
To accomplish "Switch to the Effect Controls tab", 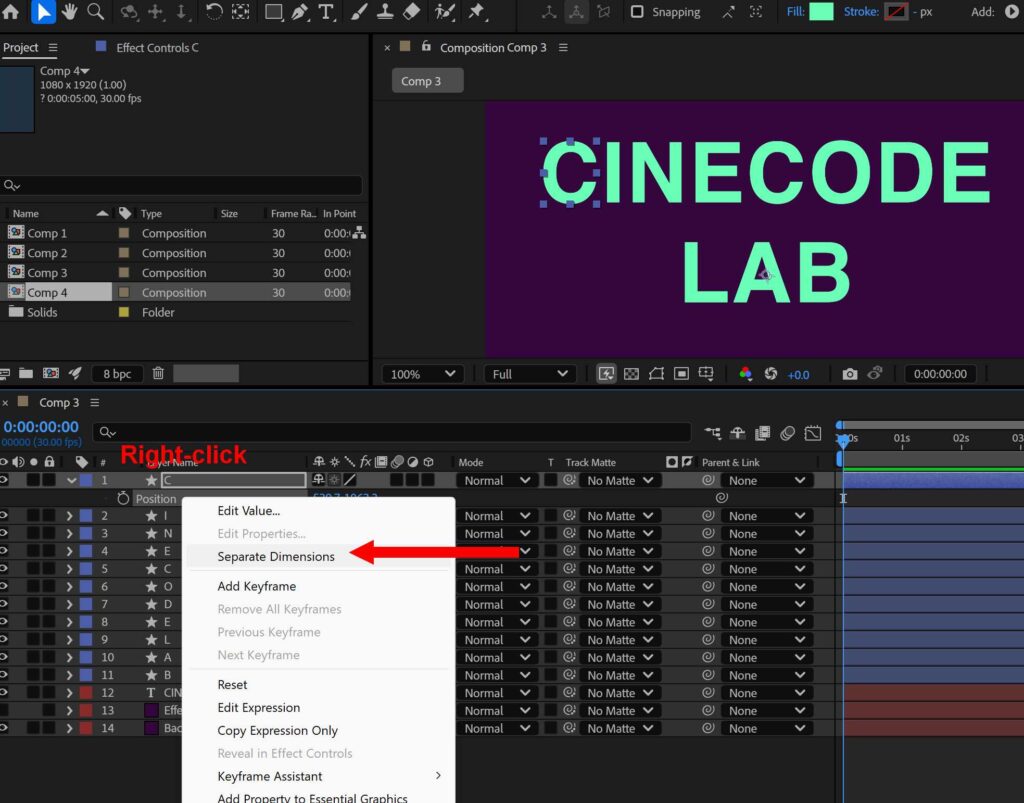I will pyautogui.click(x=157, y=48).
